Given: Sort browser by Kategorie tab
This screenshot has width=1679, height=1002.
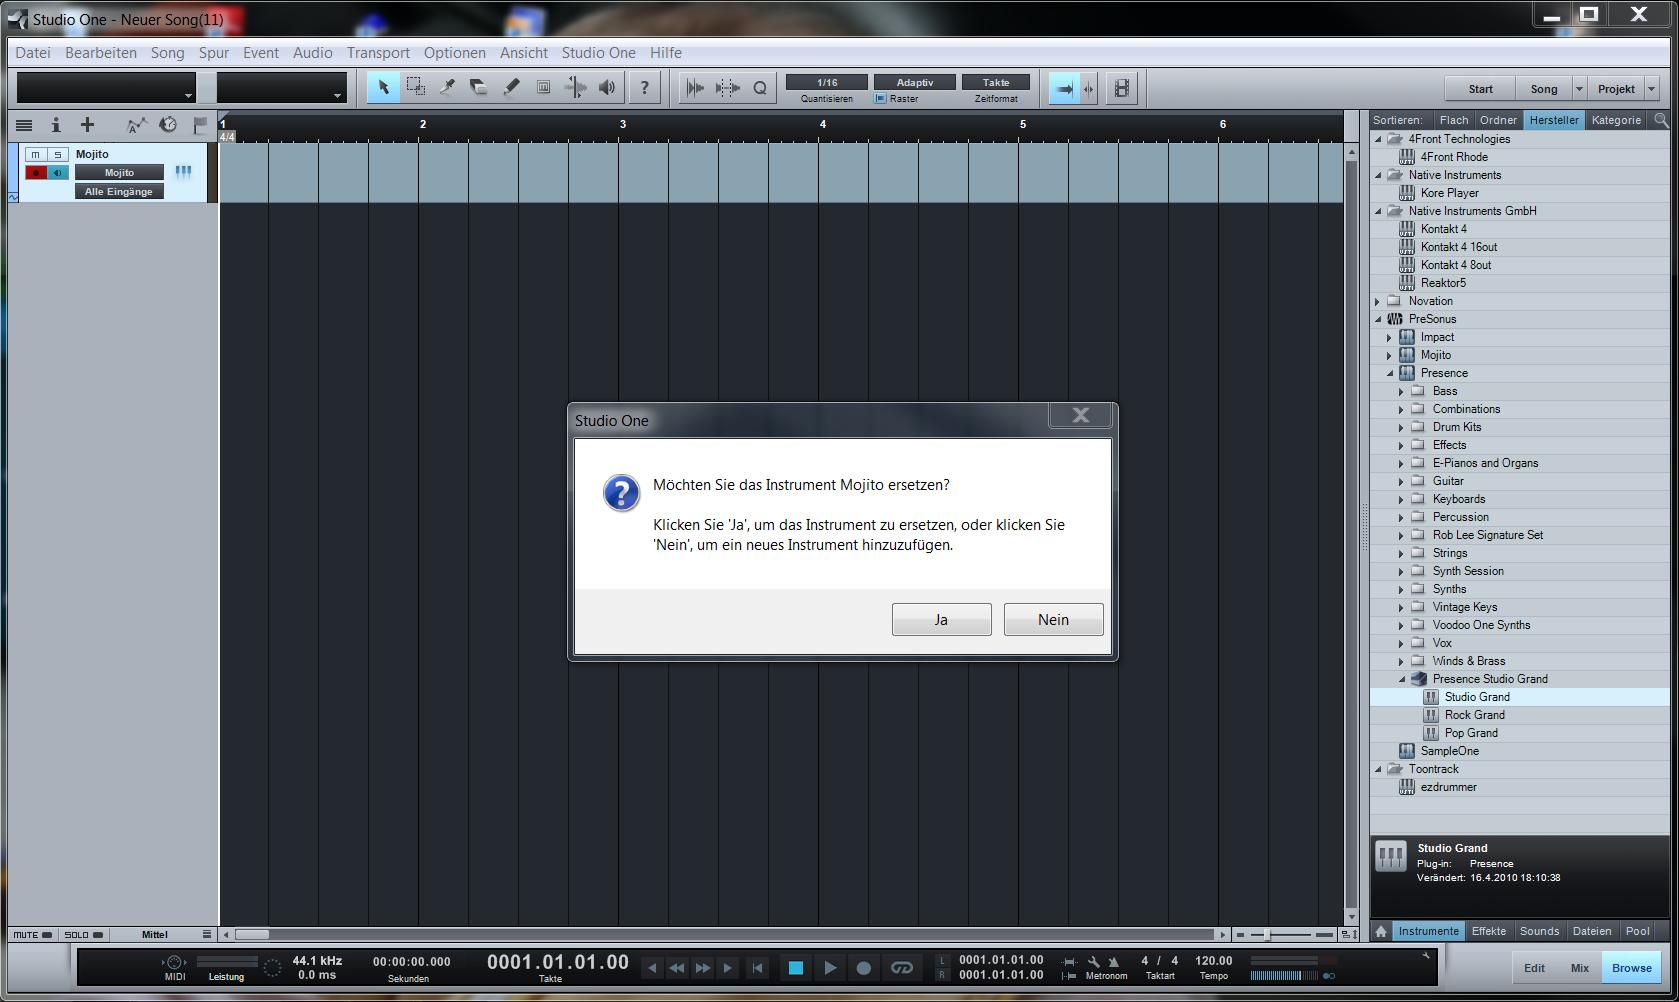Looking at the screenshot, I should pyautogui.click(x=1616, y=120).
